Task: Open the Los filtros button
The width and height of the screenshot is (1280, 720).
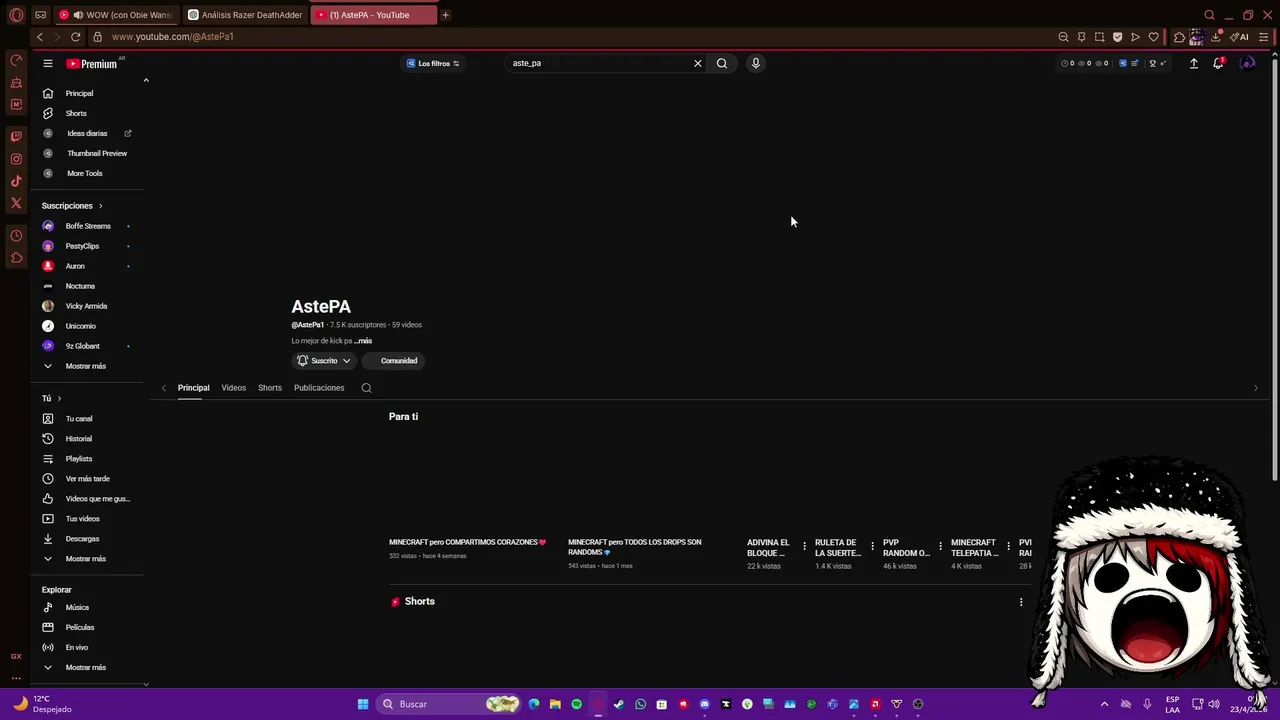Action: (x=433, y=63)
